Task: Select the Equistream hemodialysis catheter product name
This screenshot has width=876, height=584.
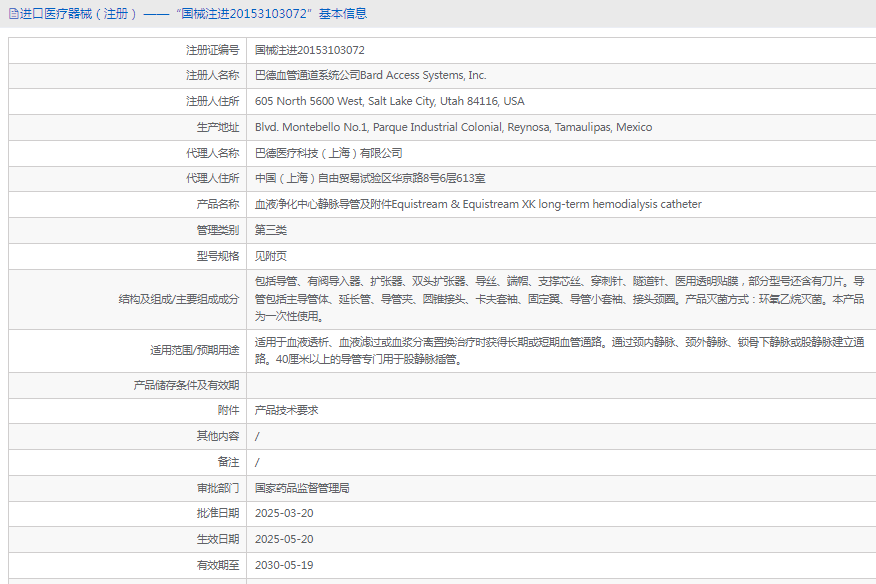Action: [478, 204]
